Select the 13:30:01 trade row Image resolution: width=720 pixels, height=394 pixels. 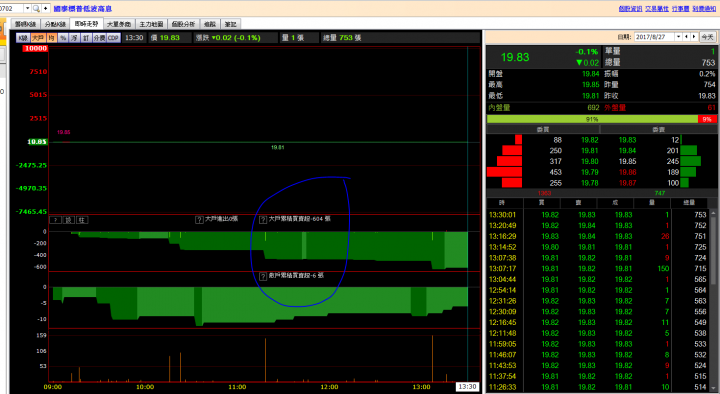coord(598,214)
